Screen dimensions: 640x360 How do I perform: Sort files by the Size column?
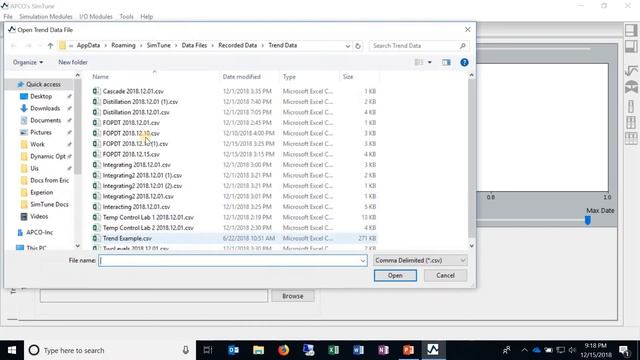(348, 77)
